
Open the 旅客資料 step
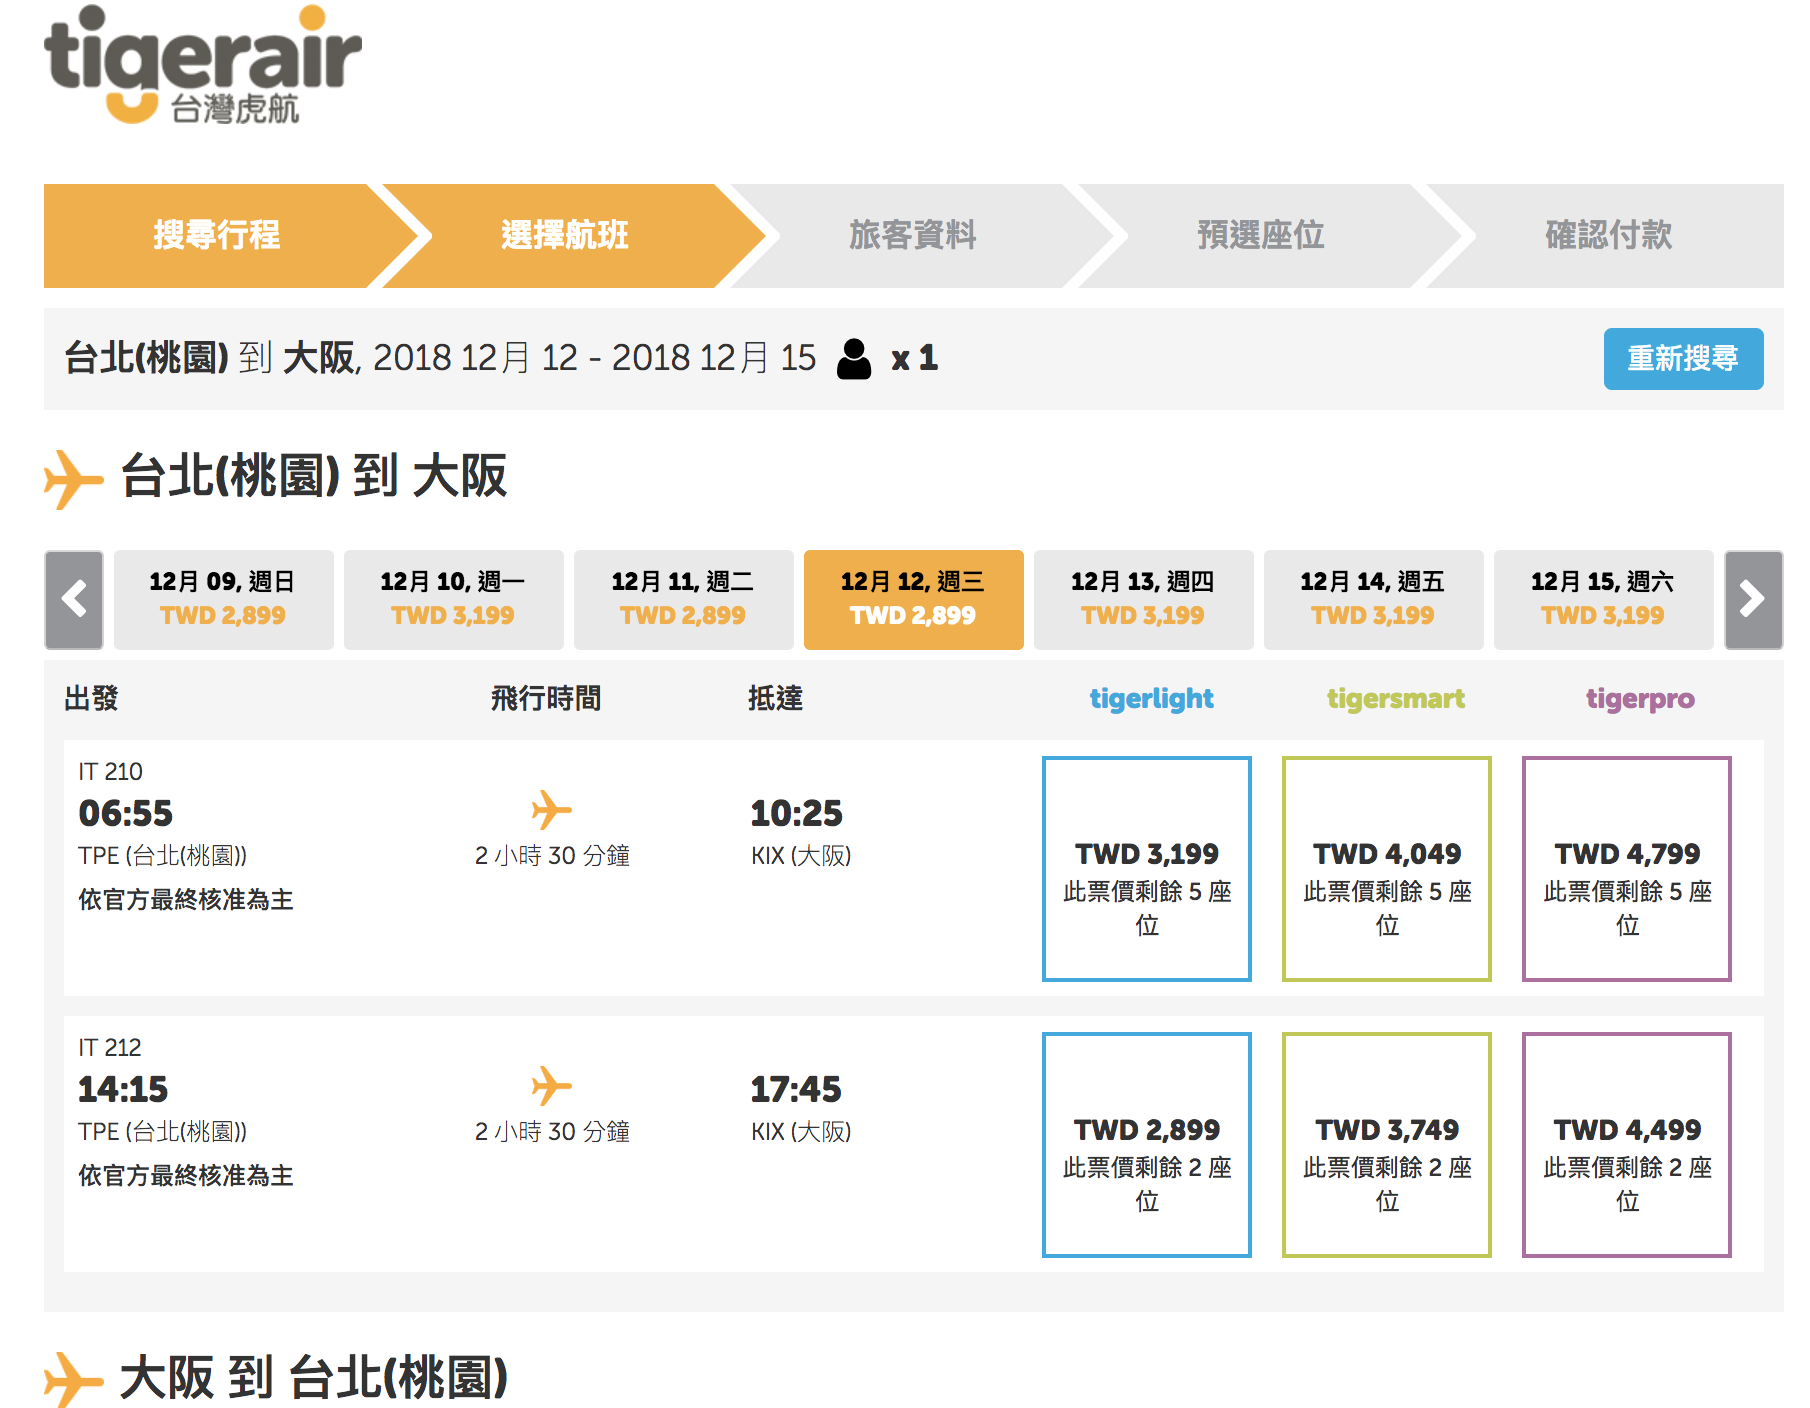(x=912, y=236)
